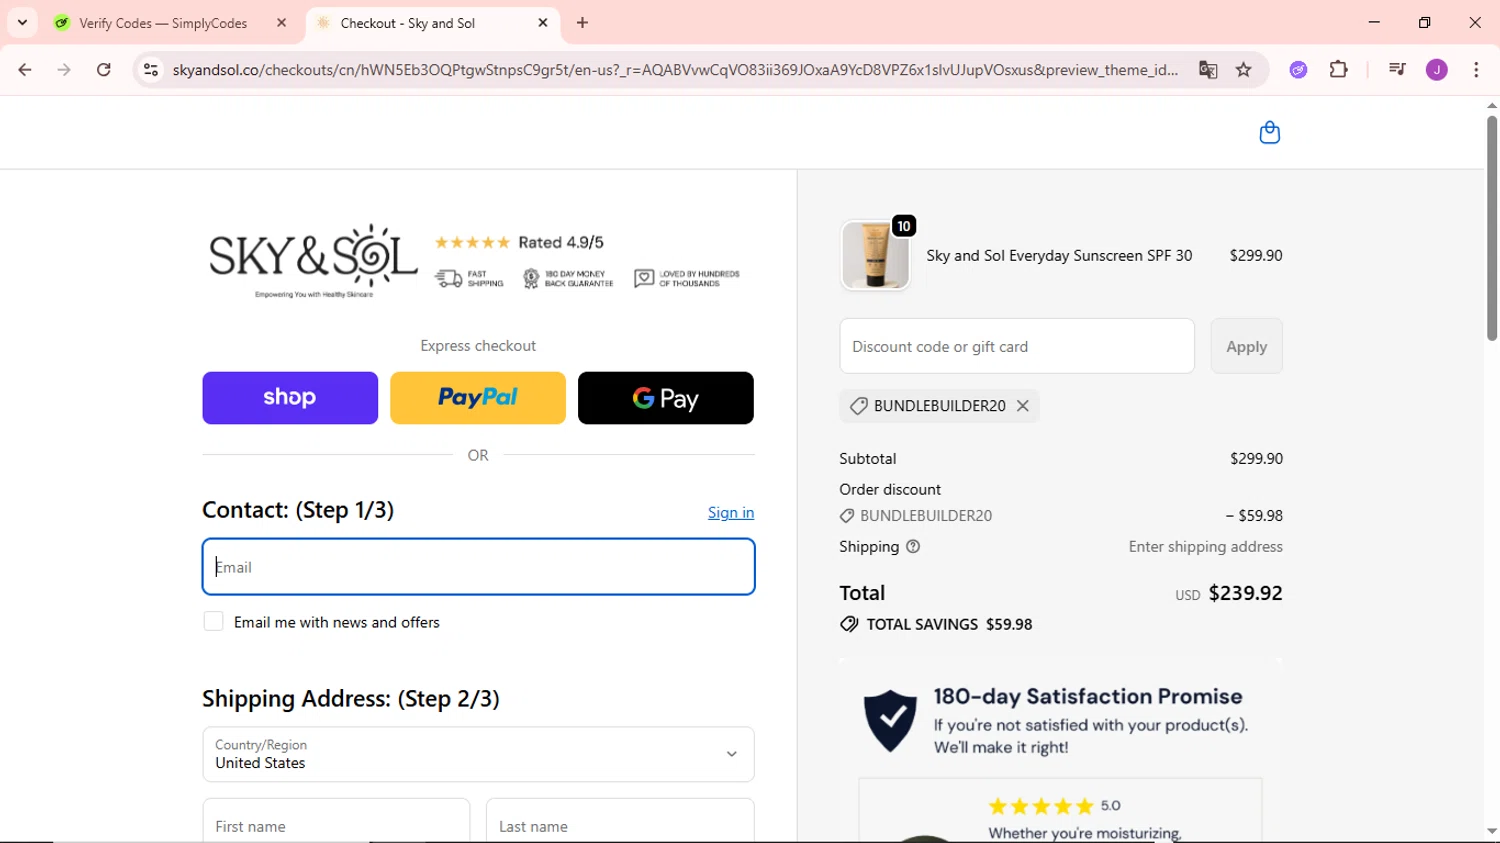The width and height of the screenshot is (1500, 843).
Task: Click the Enter shipping address text
Action: (x=1205, y=547)
